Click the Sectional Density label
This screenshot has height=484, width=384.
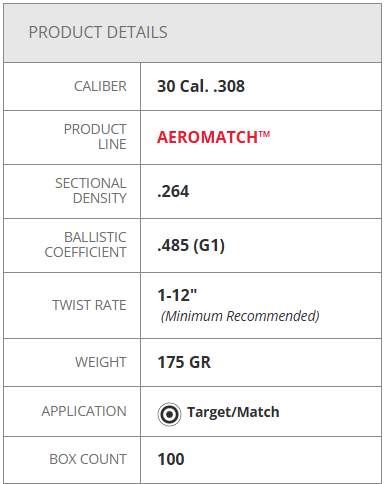pos(91,191)
